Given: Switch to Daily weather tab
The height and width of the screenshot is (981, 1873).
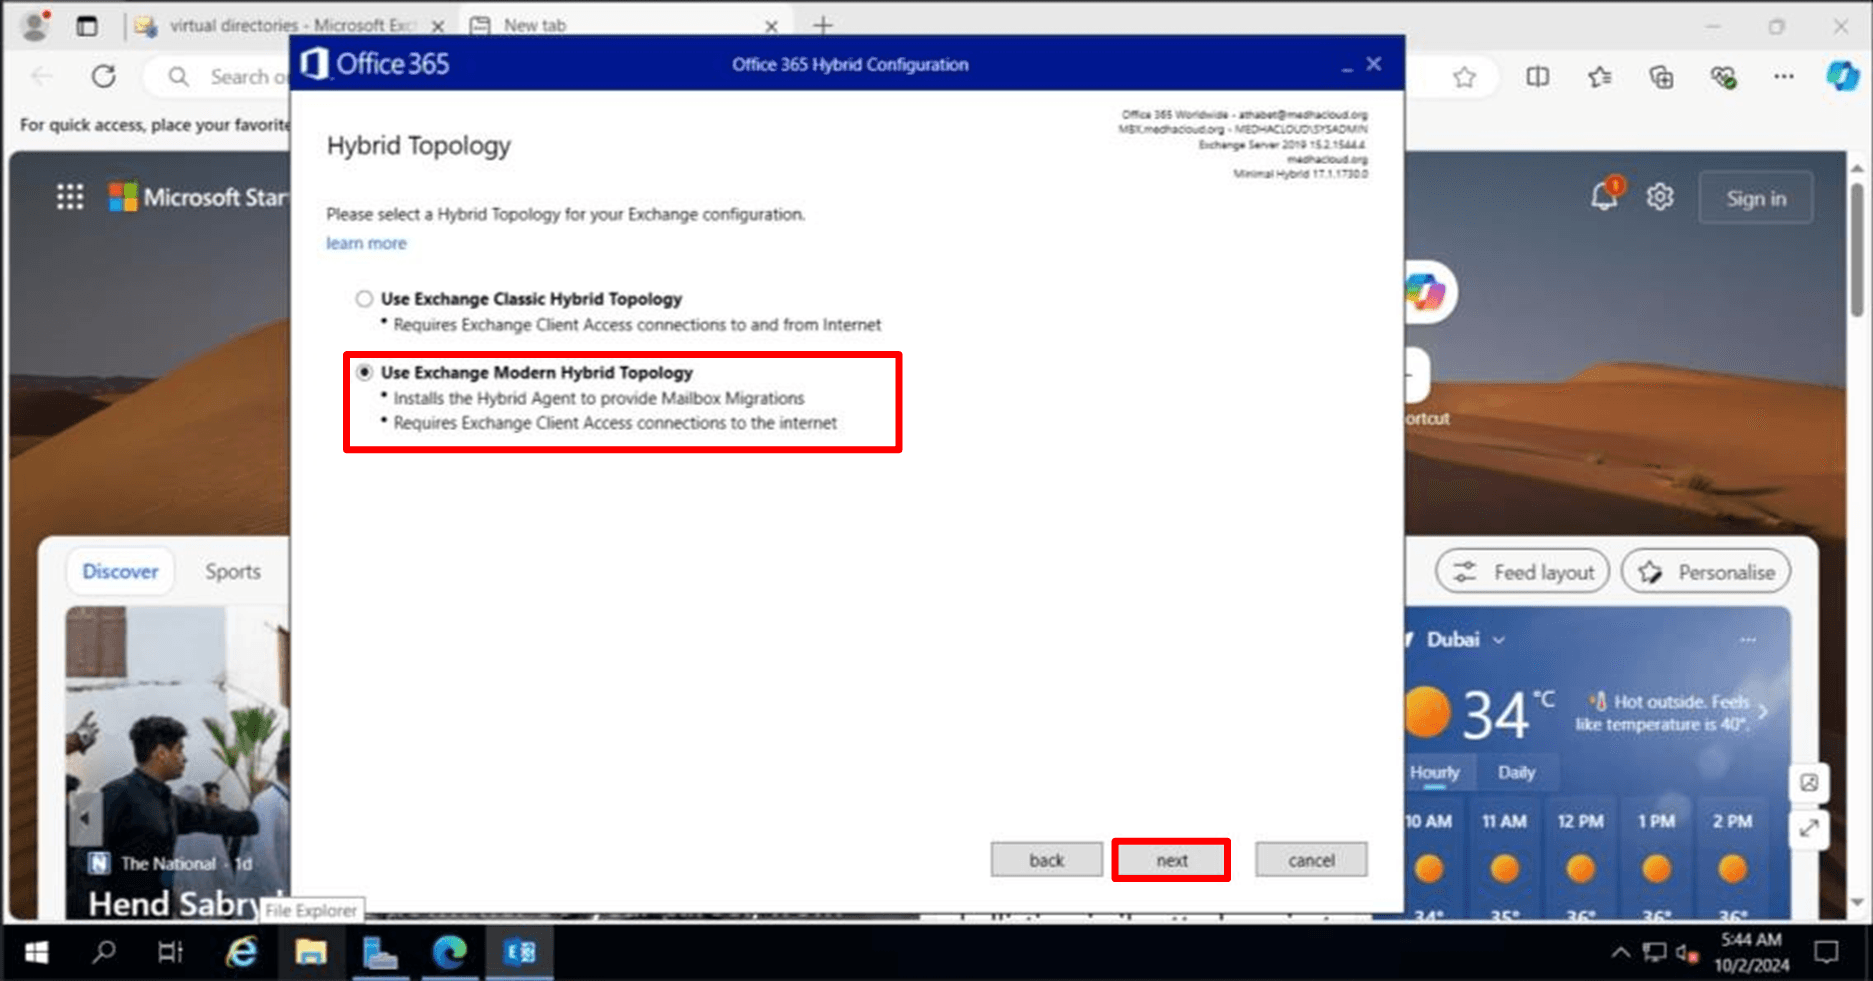Looking at the screenshot, I should click(x=1516, y=772).
